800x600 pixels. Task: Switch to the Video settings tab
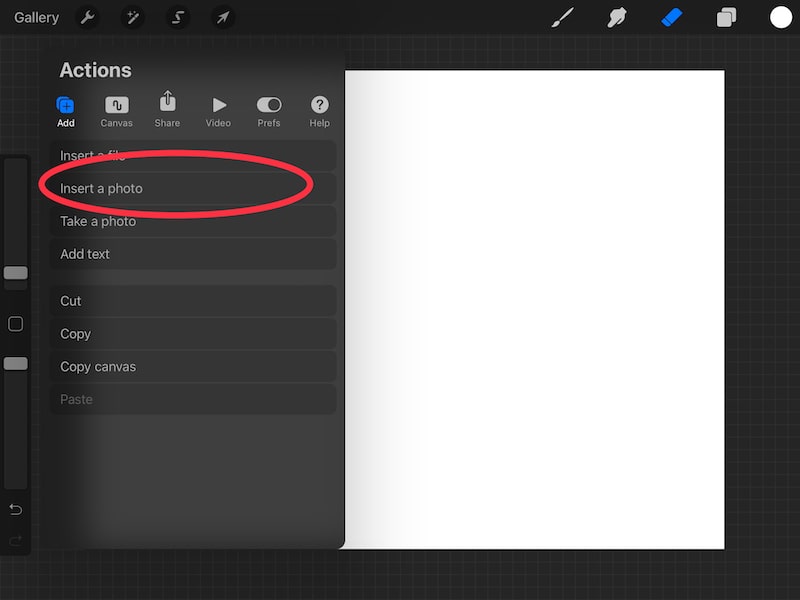click(x=219, y=110)
